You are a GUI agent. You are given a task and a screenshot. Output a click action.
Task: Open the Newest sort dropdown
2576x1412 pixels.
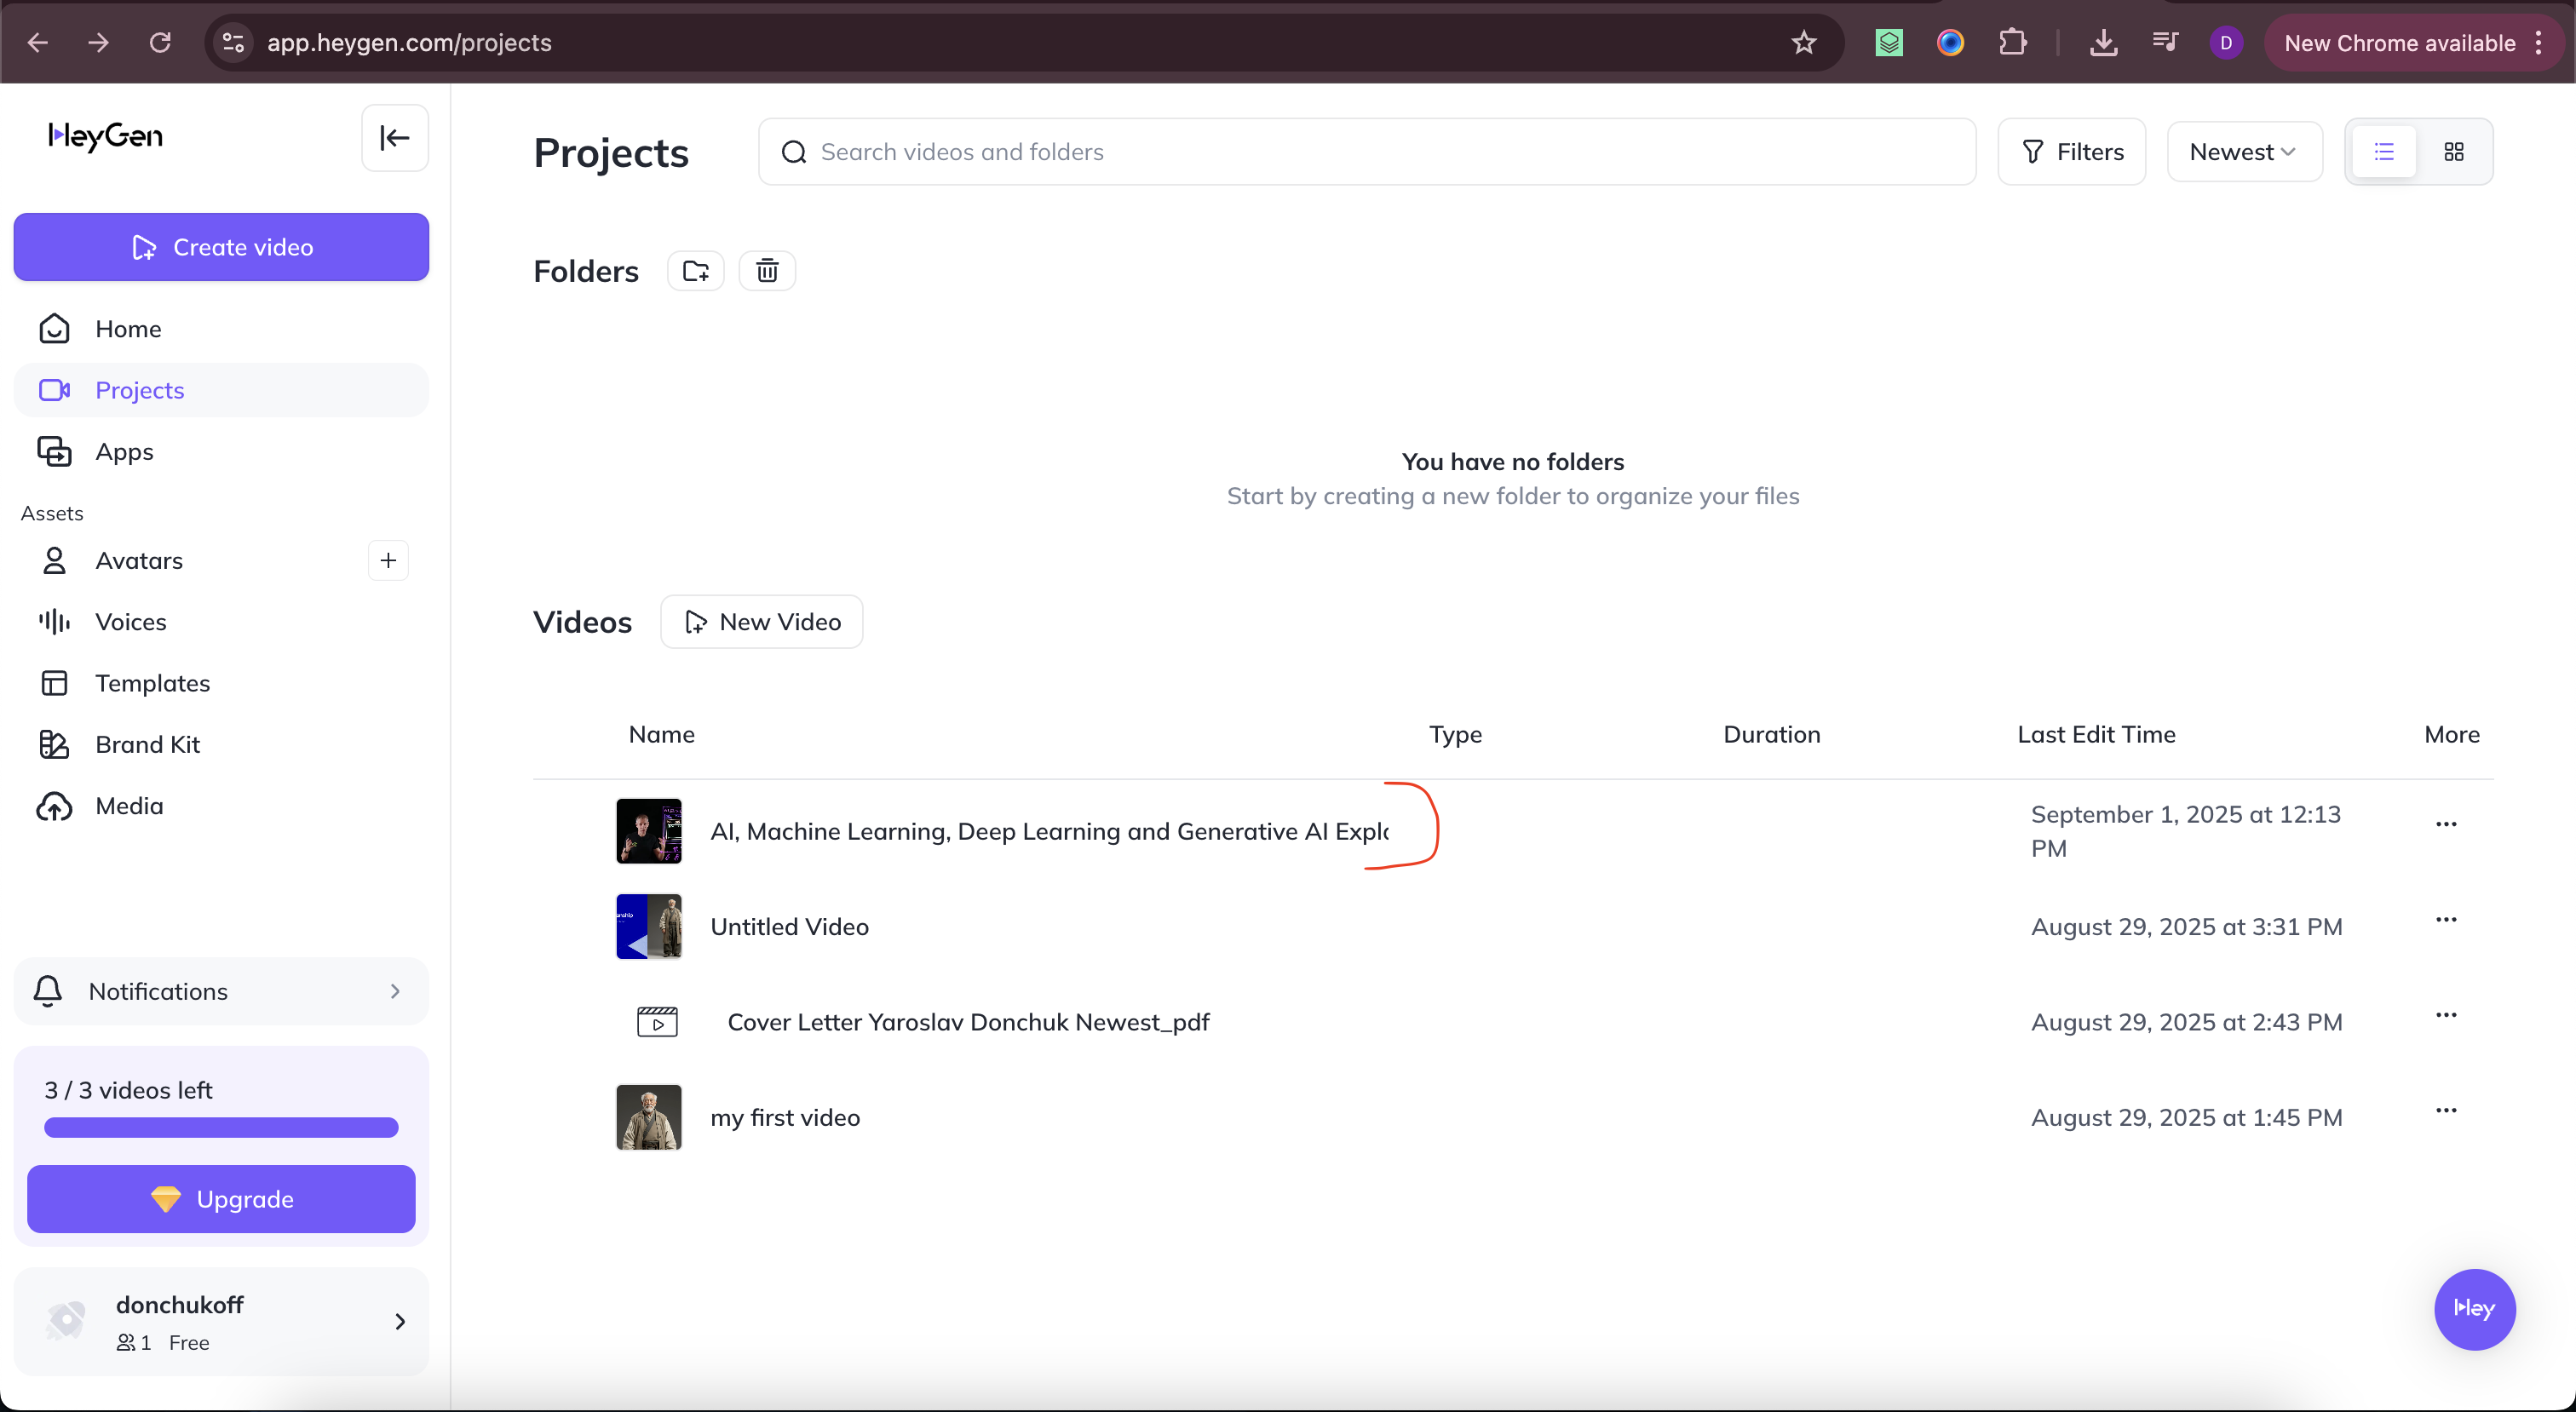[x=2244, y=152]
